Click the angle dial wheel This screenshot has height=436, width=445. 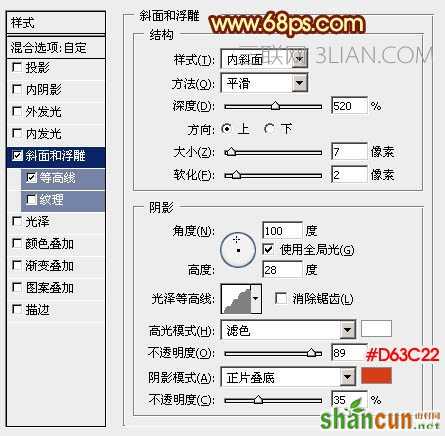tap(238, 250)
